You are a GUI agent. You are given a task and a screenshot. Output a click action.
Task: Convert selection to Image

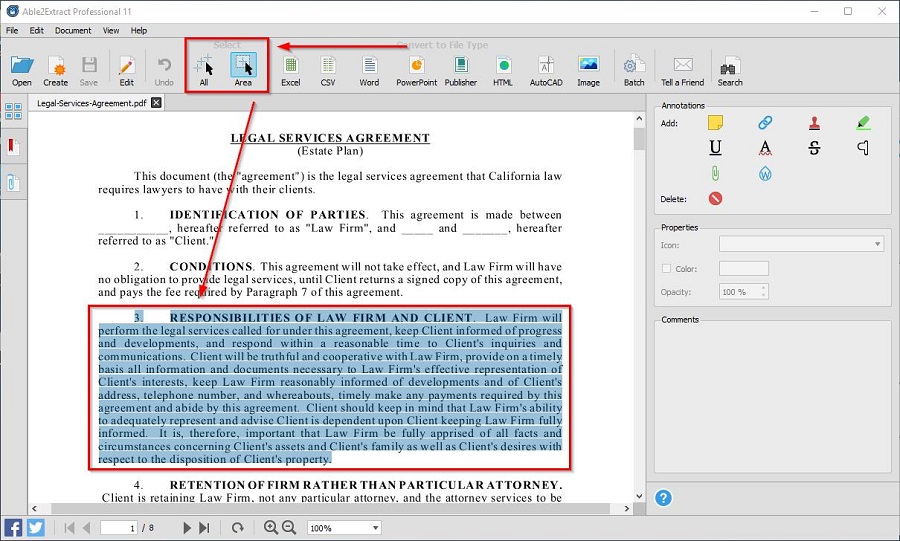point(588,71)
